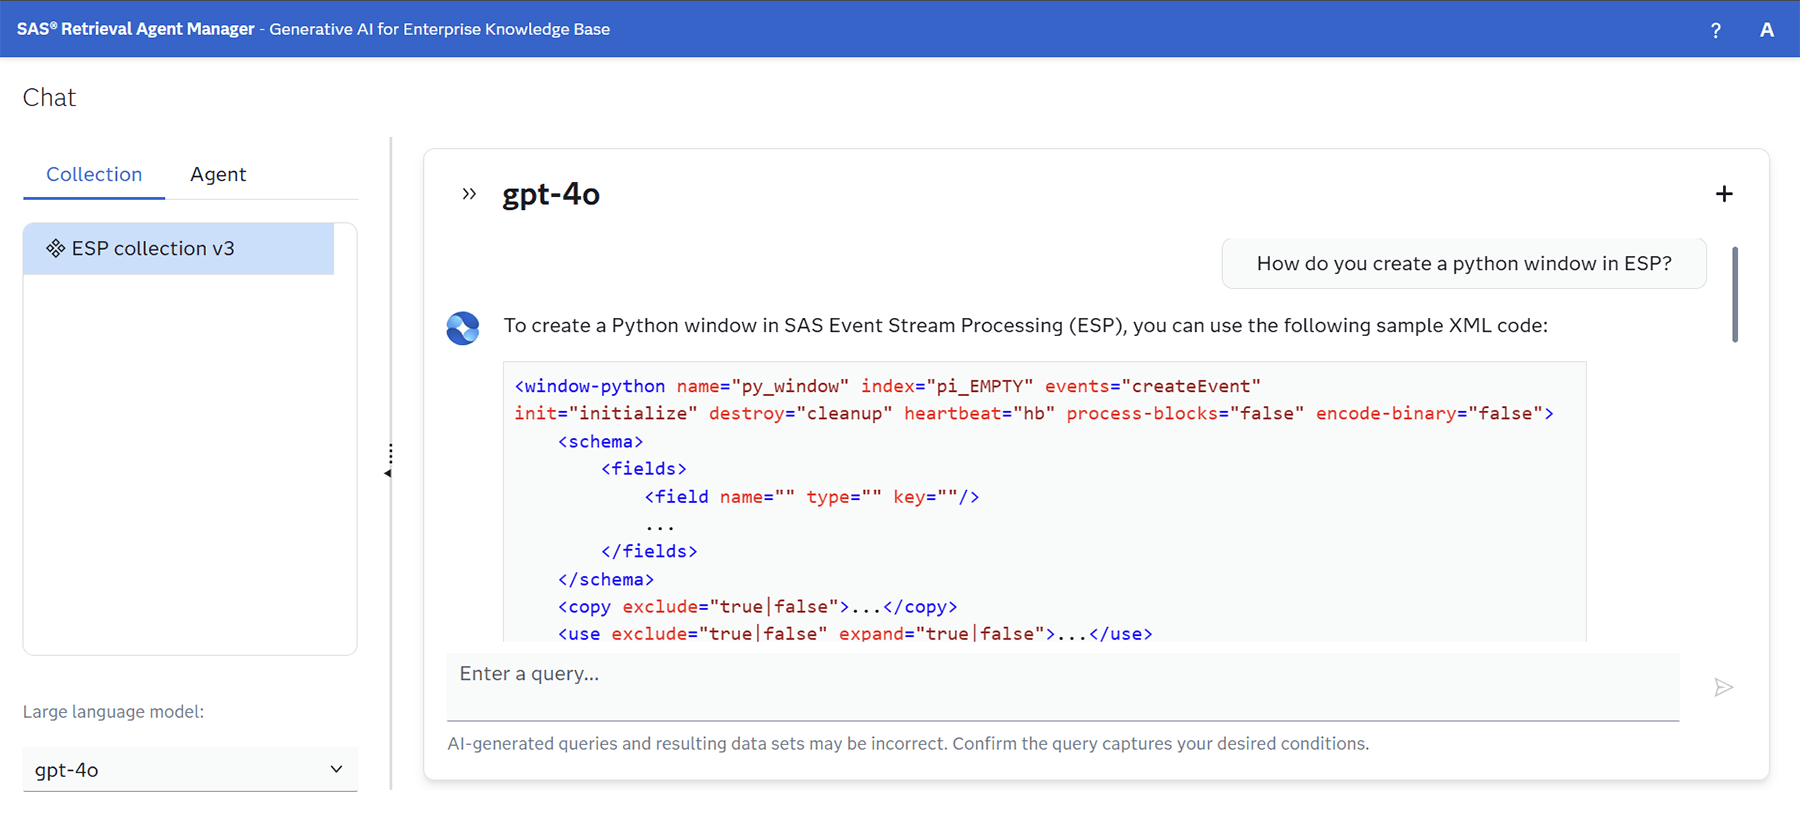Open the Large language model dropdown
Screen dimensions: 1800x820
point(190,769)
